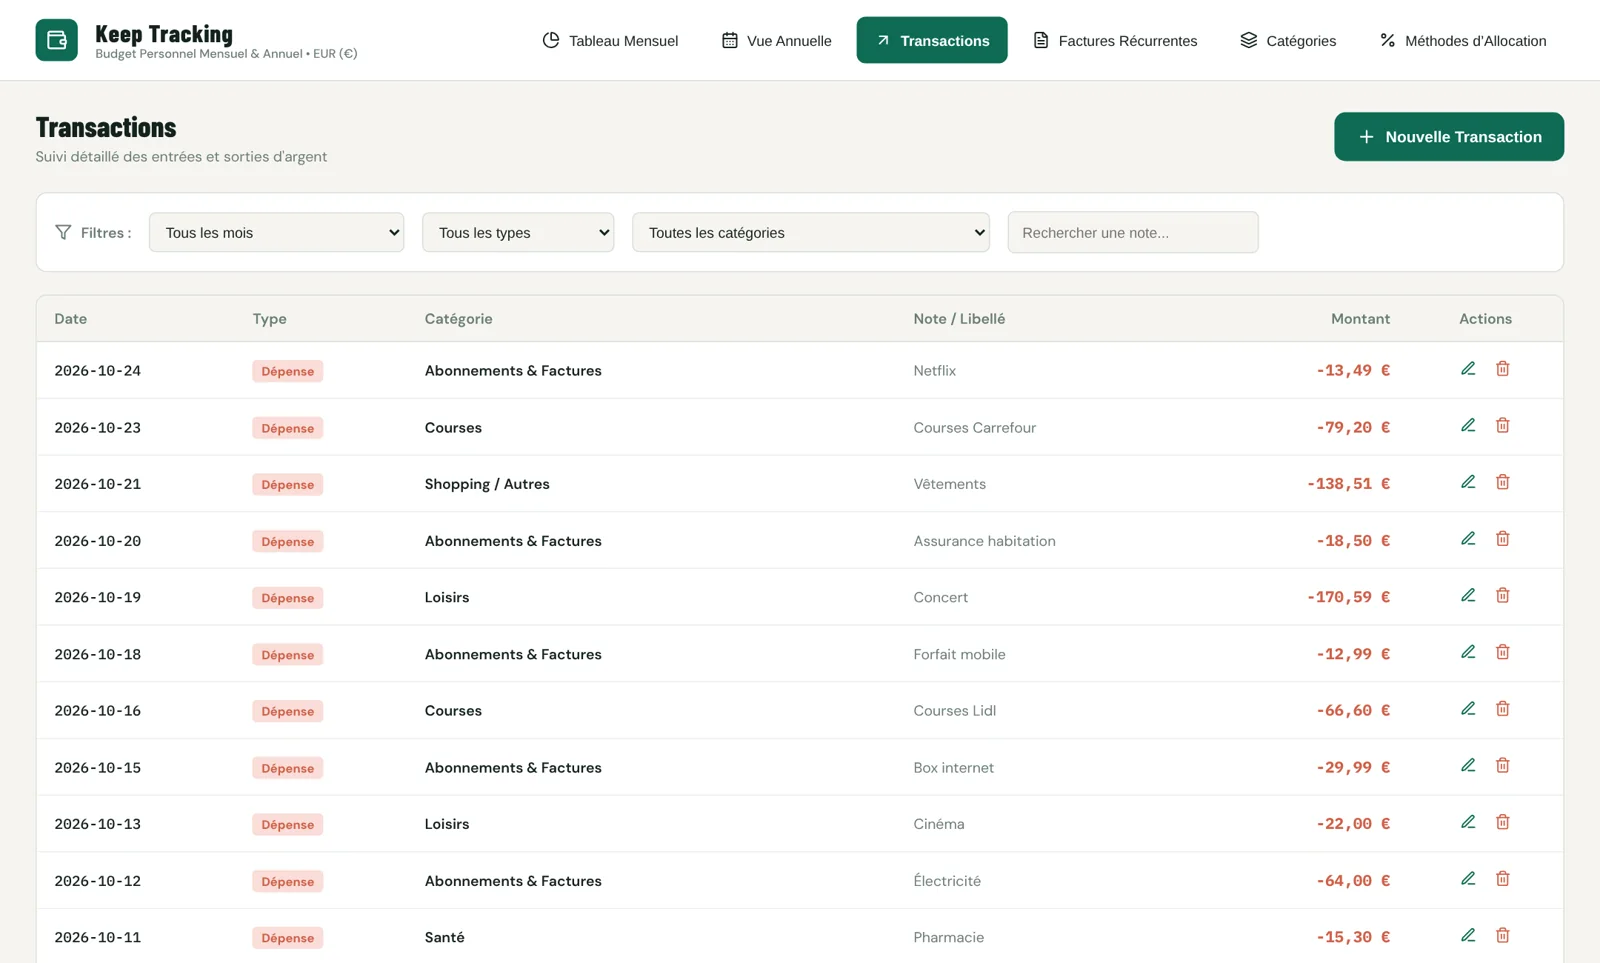Edit the Courses Lidl transaction
This screenshot has height=963, width=1600.
coord(1468,709)
